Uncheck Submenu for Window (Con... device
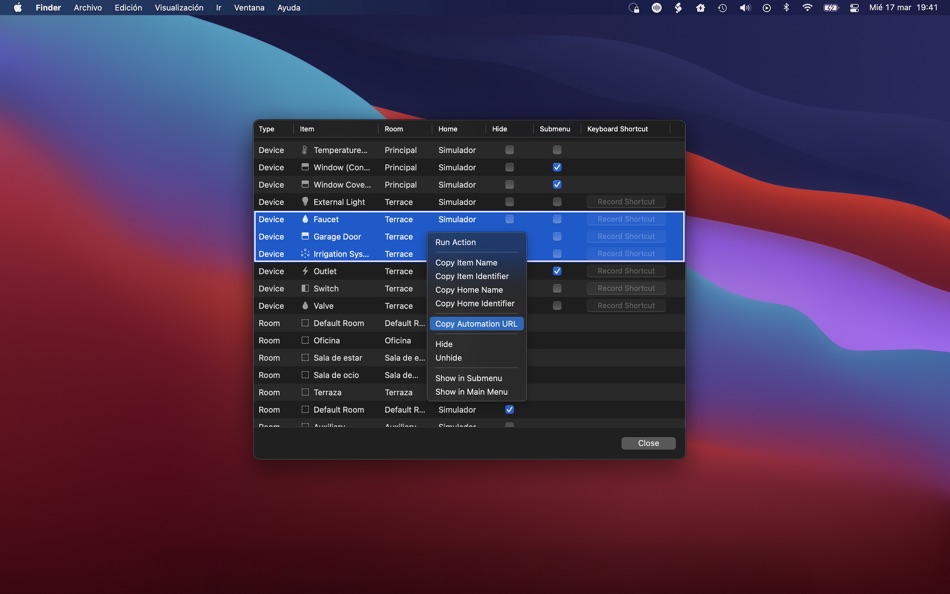This screenshot has height=594, width=950. [557, 167]
